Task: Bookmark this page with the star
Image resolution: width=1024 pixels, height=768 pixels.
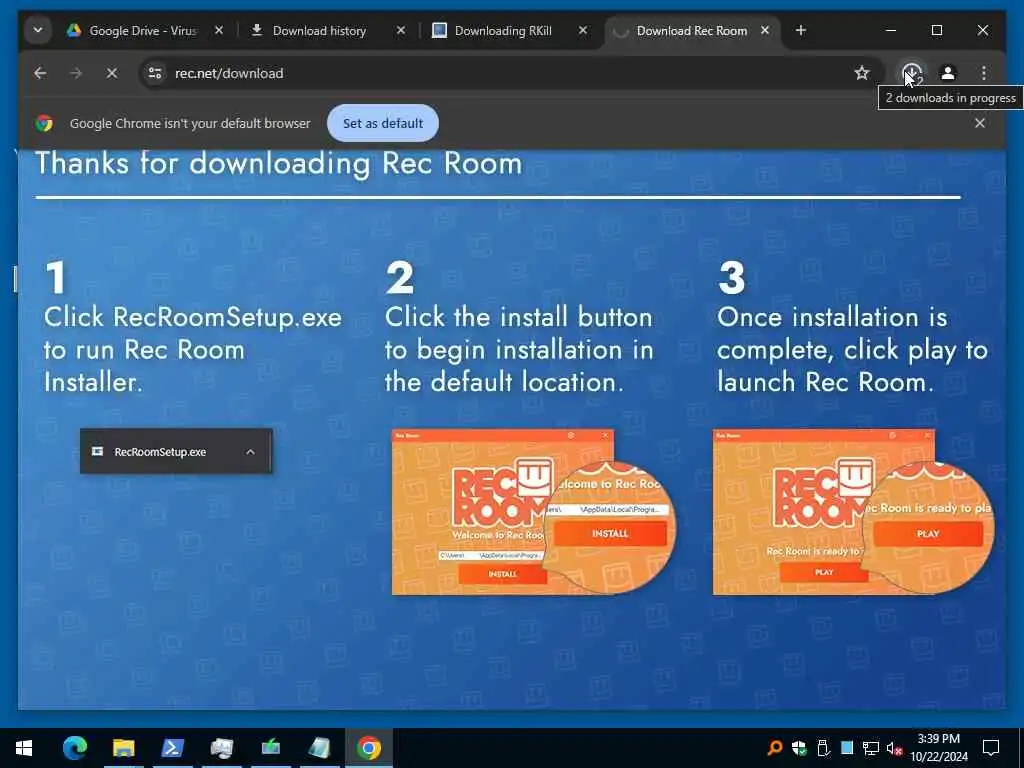Action: [862, 73]
